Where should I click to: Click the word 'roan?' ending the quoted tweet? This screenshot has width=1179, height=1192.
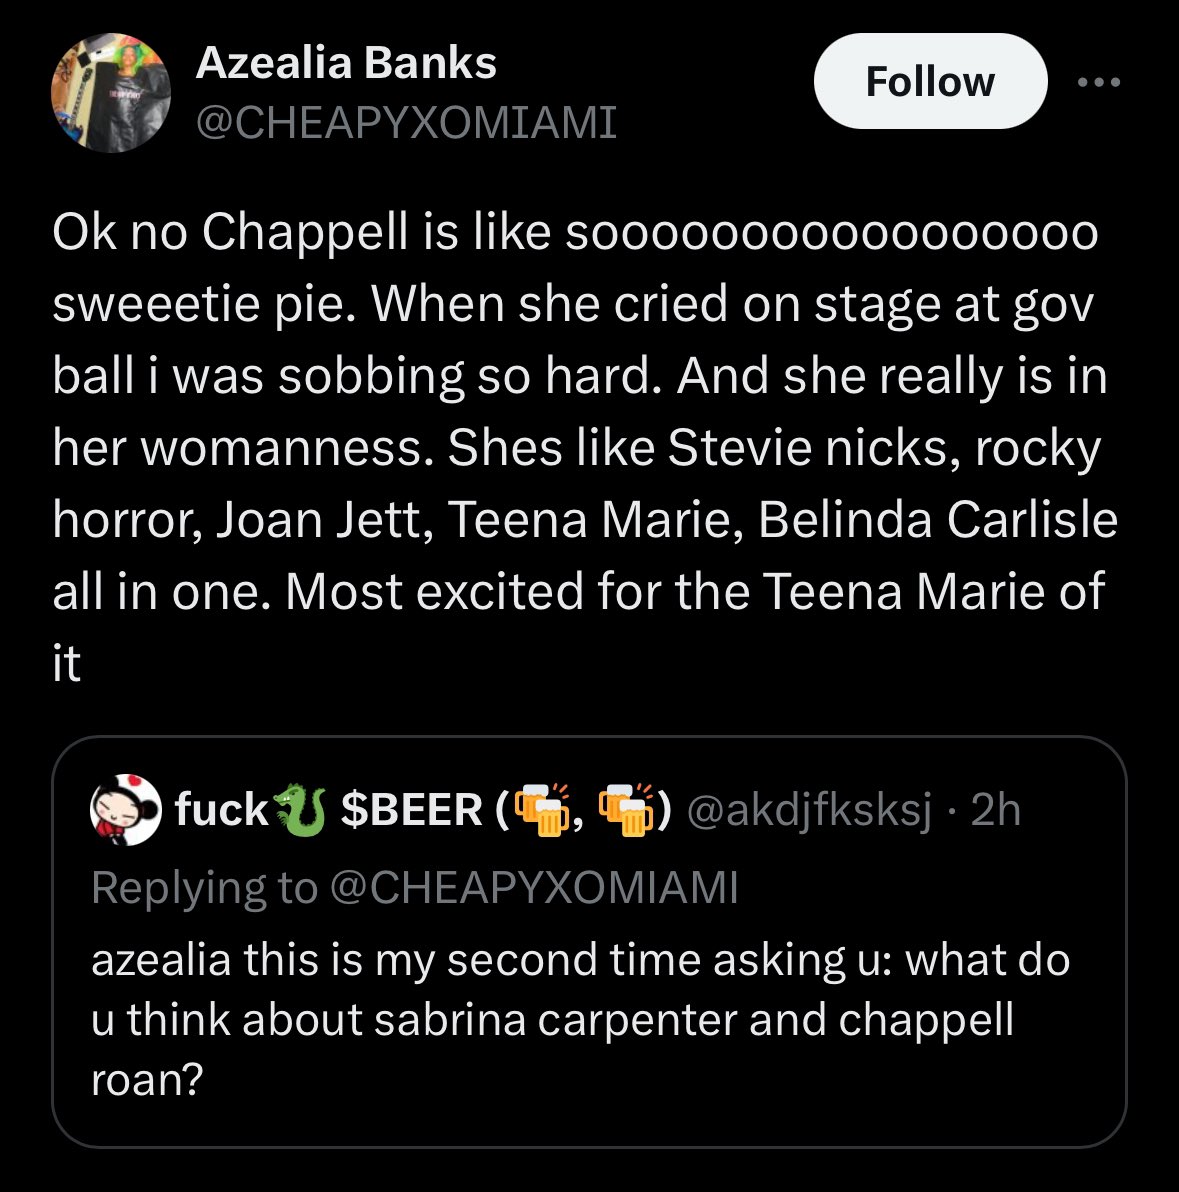pos(147,1080)
